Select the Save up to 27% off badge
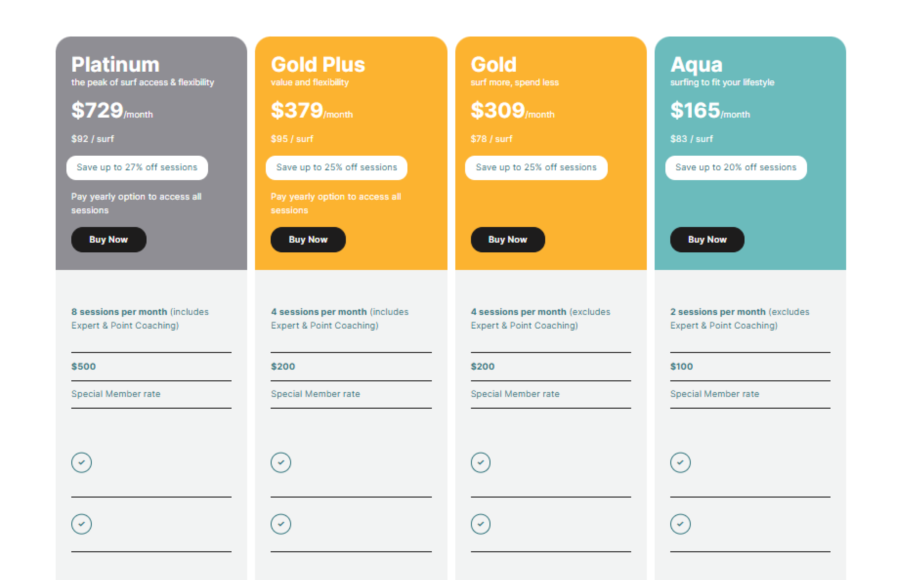Image resolution: width=900 pixels, height=580 pixels. coord(137,168)
